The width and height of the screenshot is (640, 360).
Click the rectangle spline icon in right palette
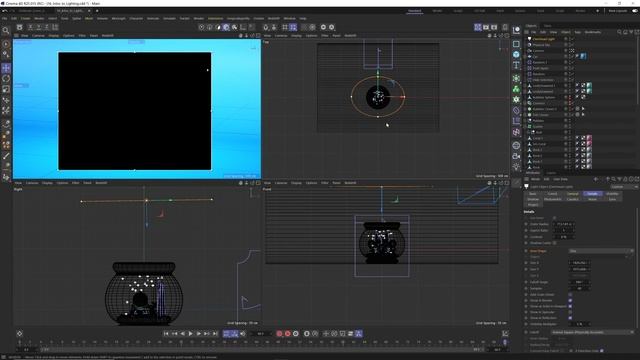(516, 44)
